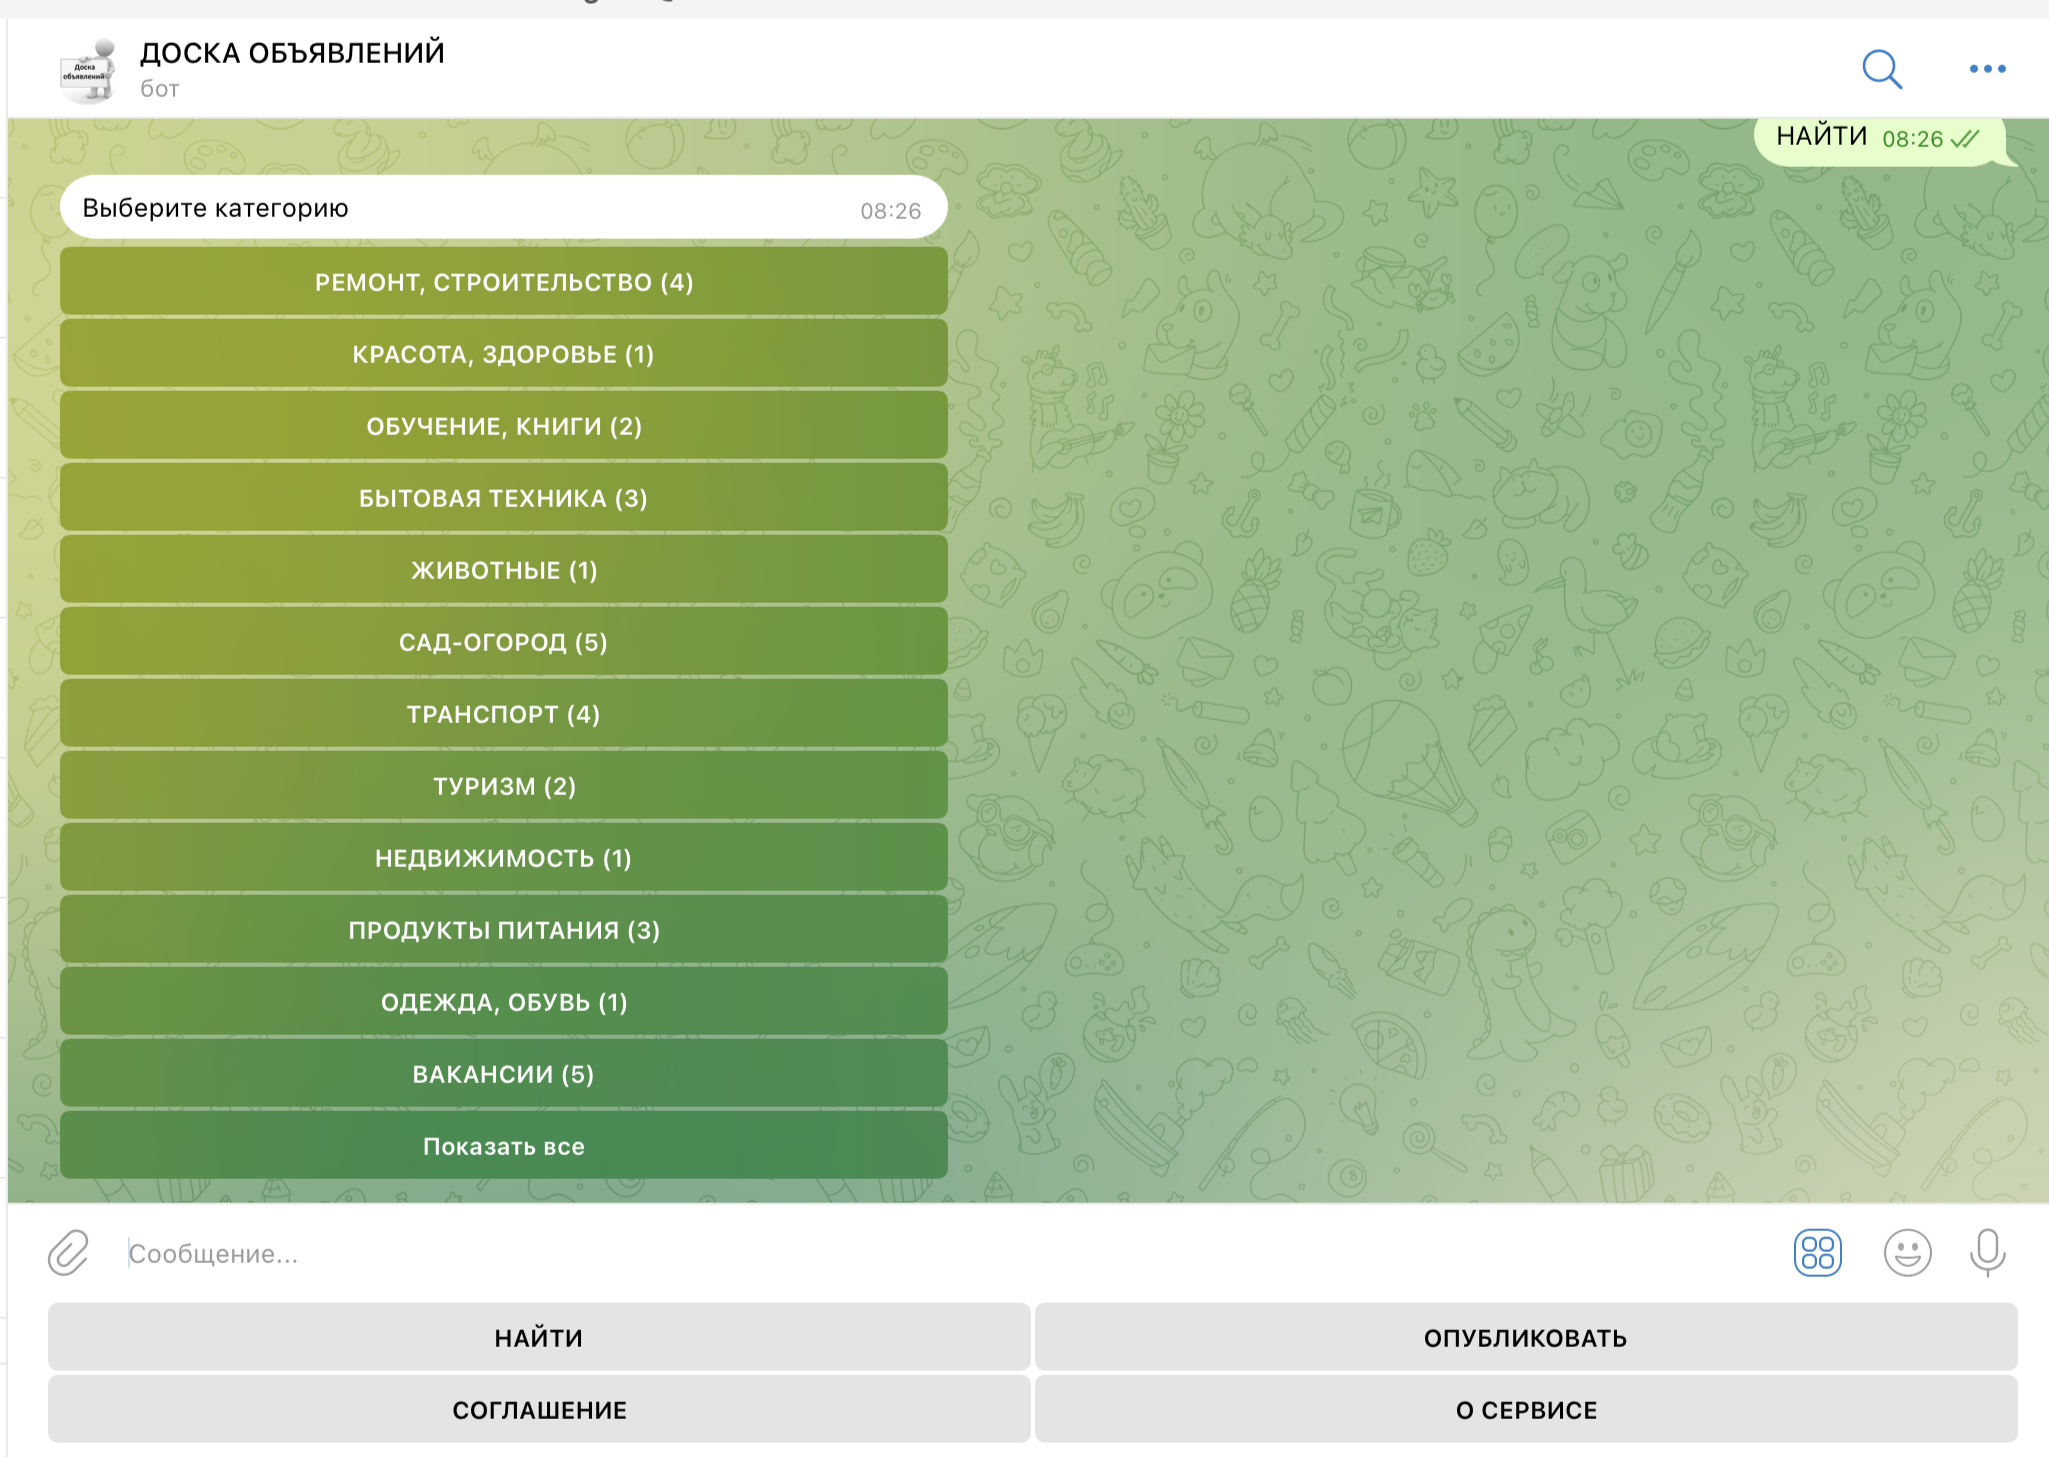Click the paperclip attach file icon

(x=68, y=1252)
